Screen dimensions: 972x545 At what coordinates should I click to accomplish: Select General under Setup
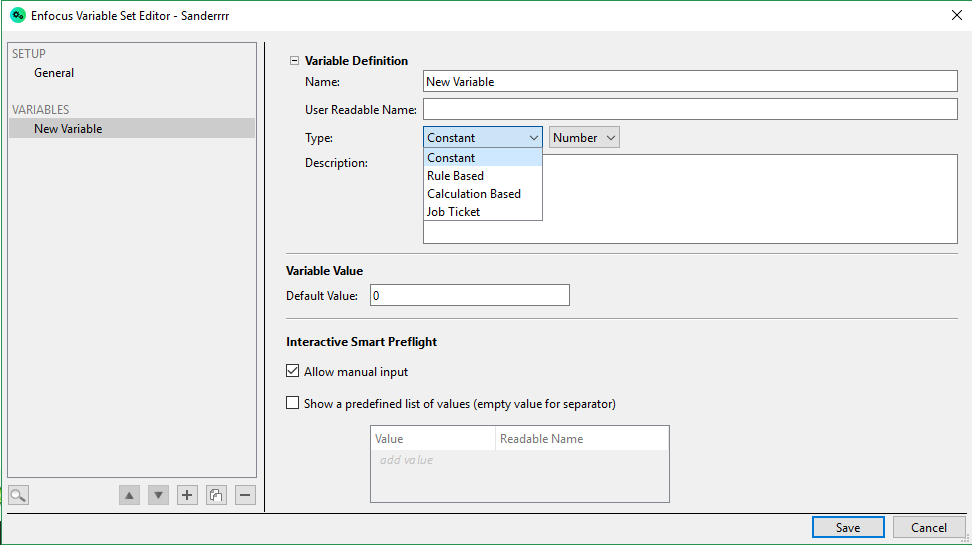54,73
